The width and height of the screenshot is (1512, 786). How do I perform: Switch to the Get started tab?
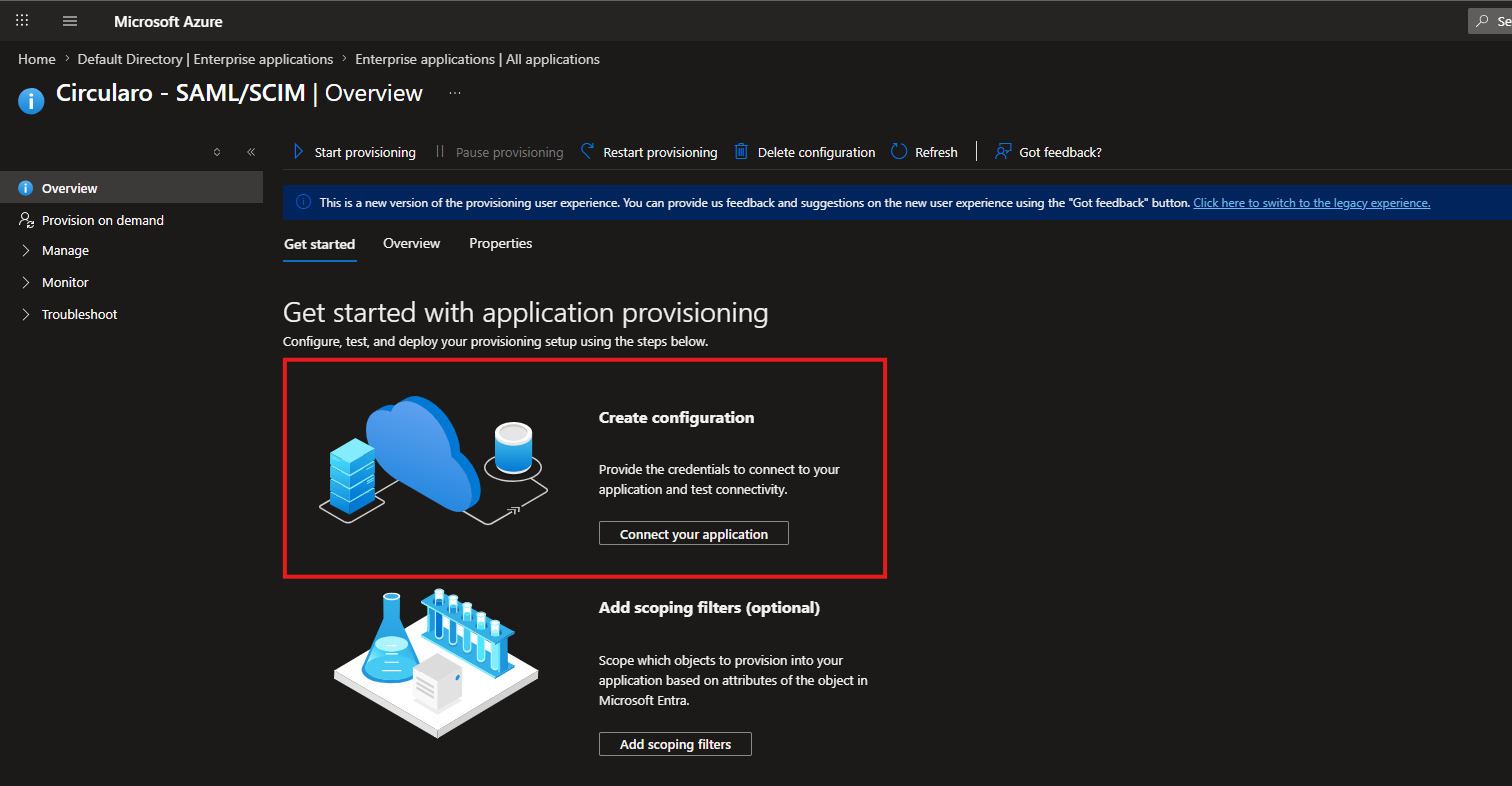click(x=320, y=244)
